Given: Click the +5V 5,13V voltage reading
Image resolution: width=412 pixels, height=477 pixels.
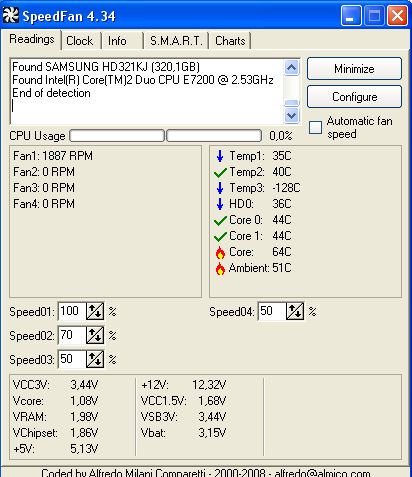Looking at the screenshot, I should [x=55, y=449].
